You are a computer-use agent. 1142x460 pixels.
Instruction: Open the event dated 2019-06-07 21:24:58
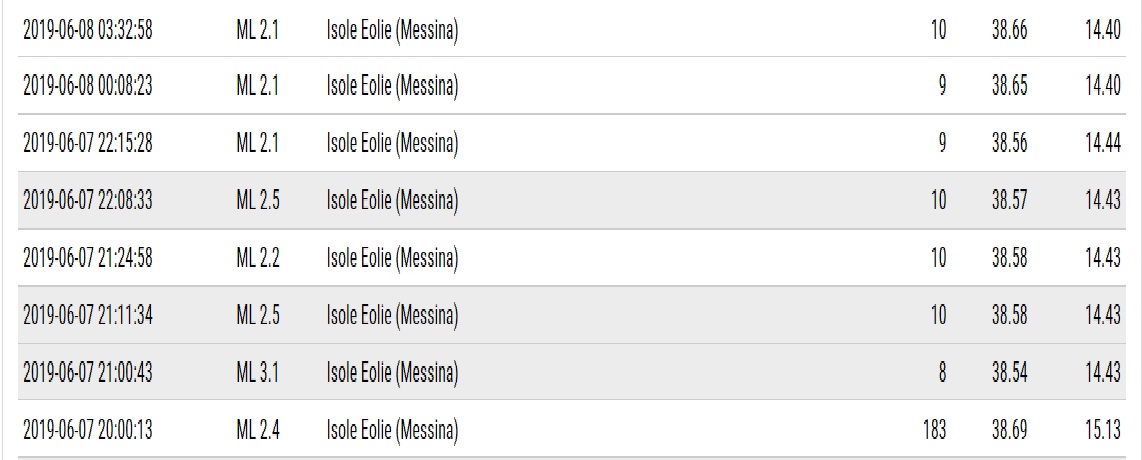click(88, 259)
